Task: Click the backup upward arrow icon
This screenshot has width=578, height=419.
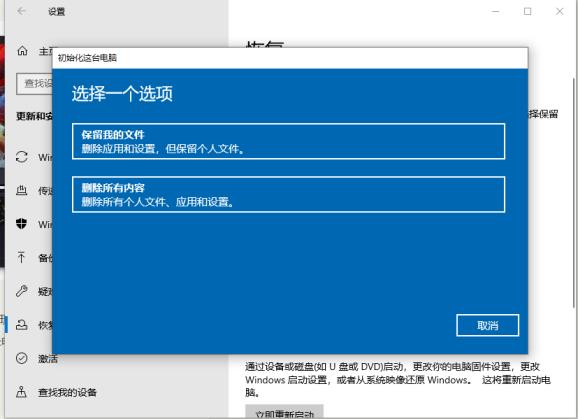Action: click(x=21, y=257)
